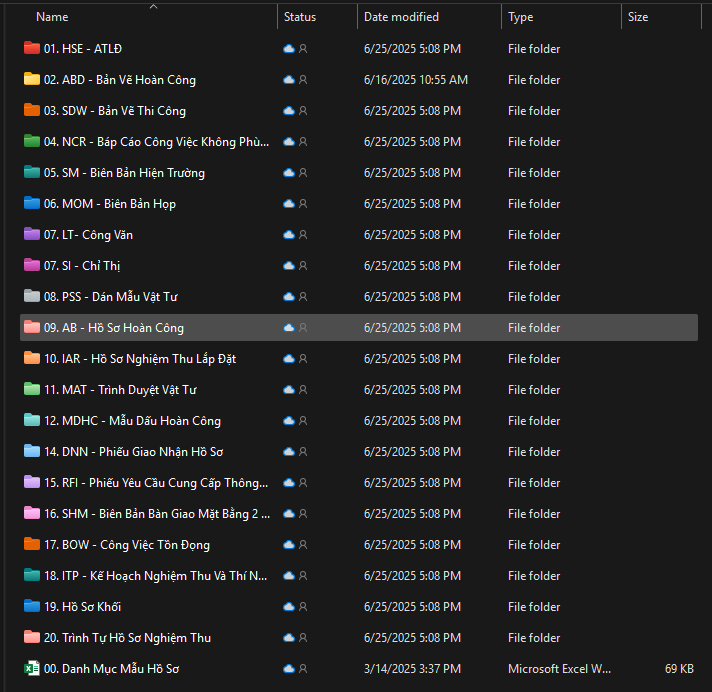Click the red folder icon for 01. HSE - ATLĐ
Screen dimensions: 712x692
coord(31,48)
